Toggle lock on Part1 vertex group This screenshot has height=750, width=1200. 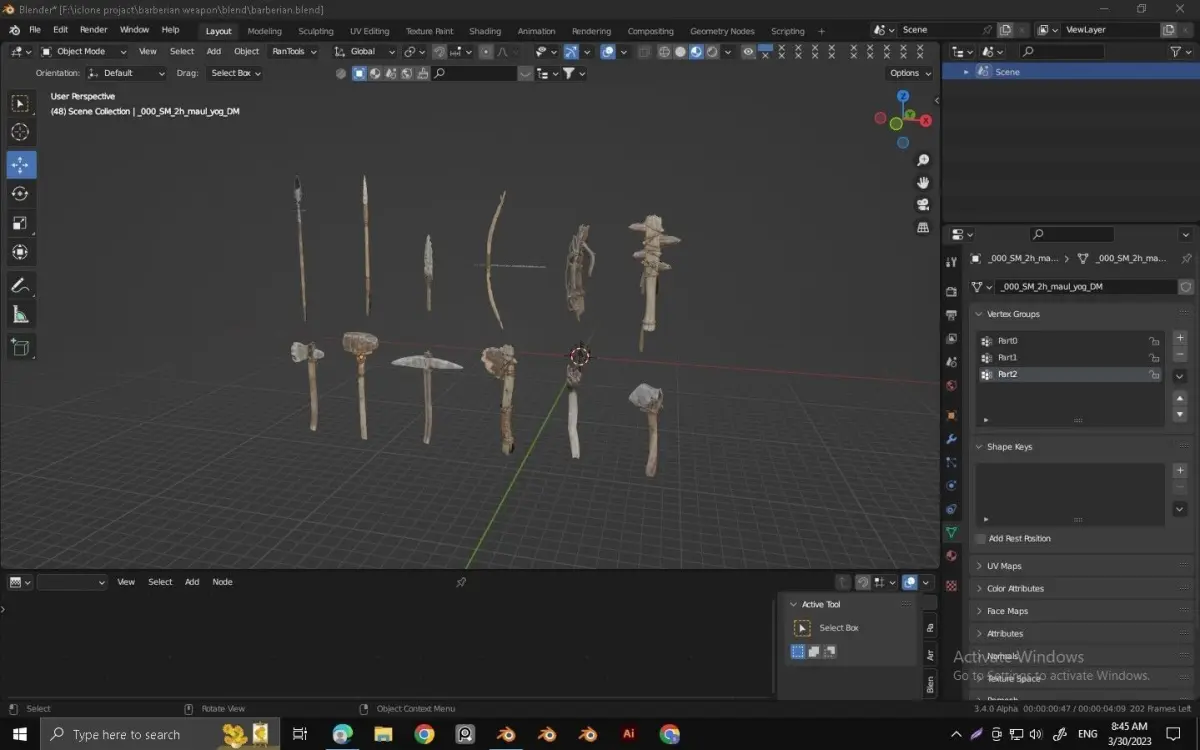[x=1154, y=357]
